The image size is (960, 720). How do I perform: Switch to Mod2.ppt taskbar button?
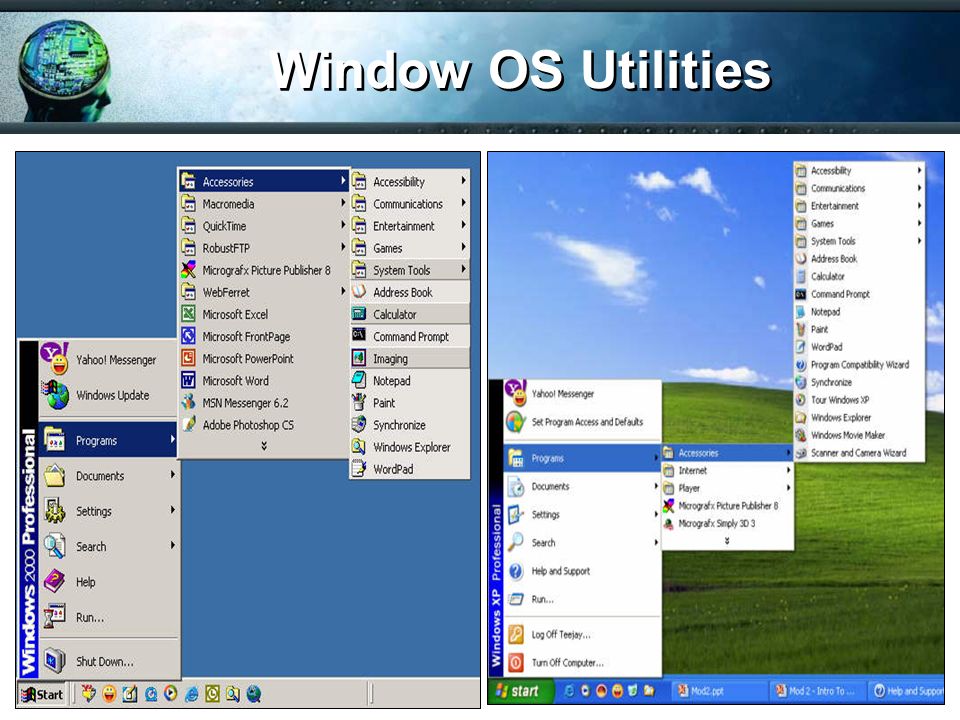coord(718,691)
